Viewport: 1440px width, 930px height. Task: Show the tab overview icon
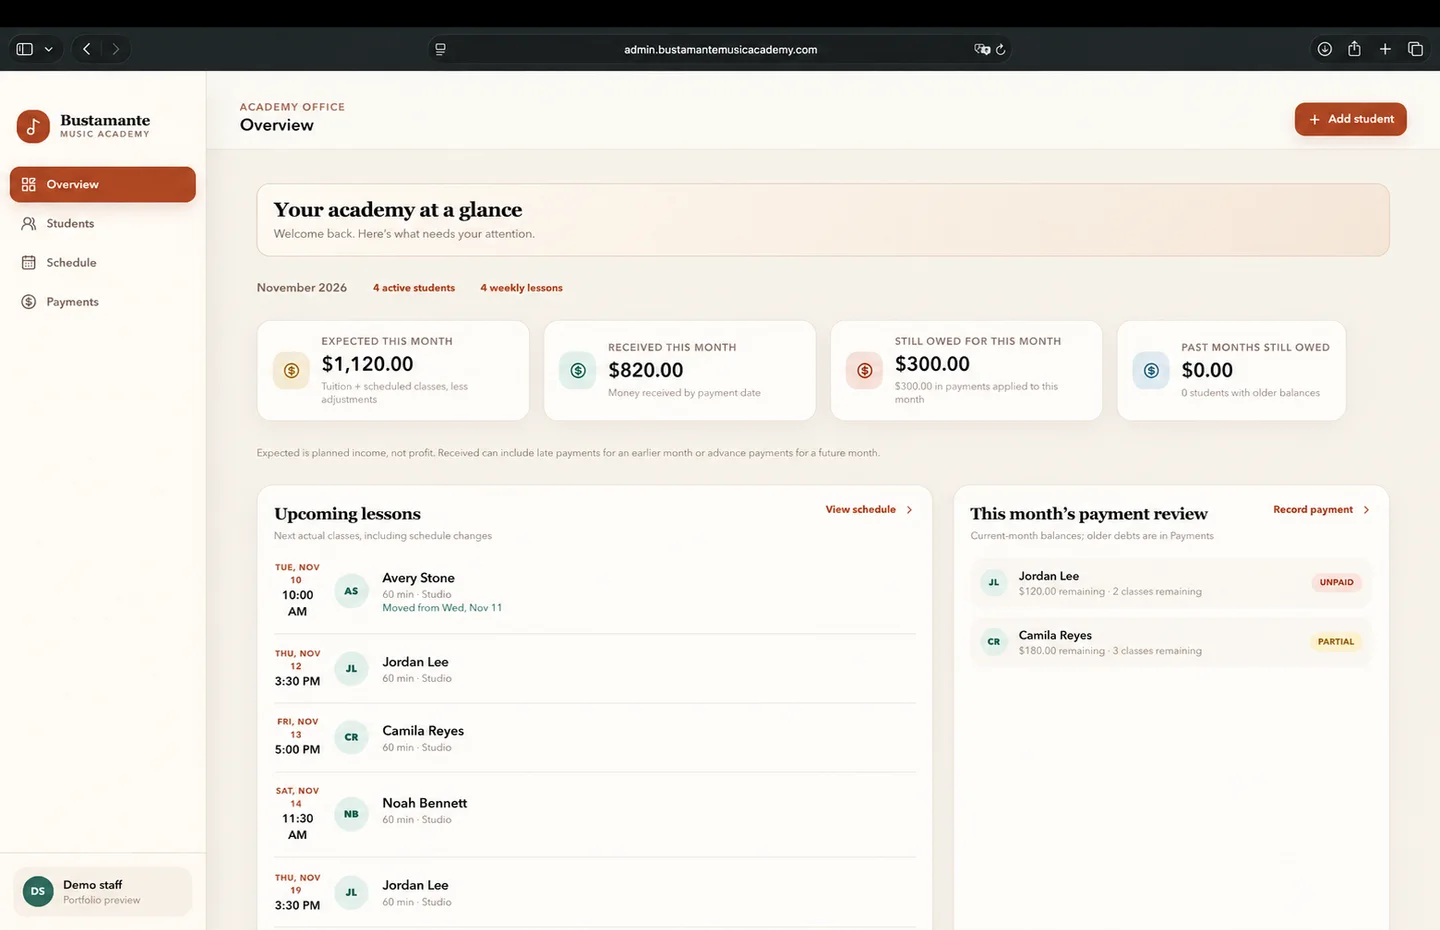tap(1415, 49)
